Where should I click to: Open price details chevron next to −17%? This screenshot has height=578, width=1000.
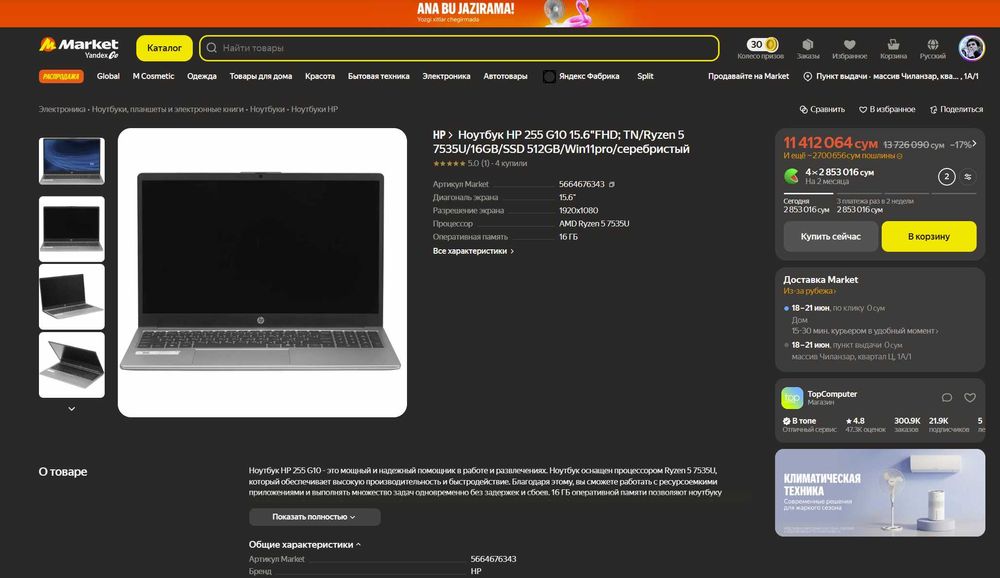(974, 144)
